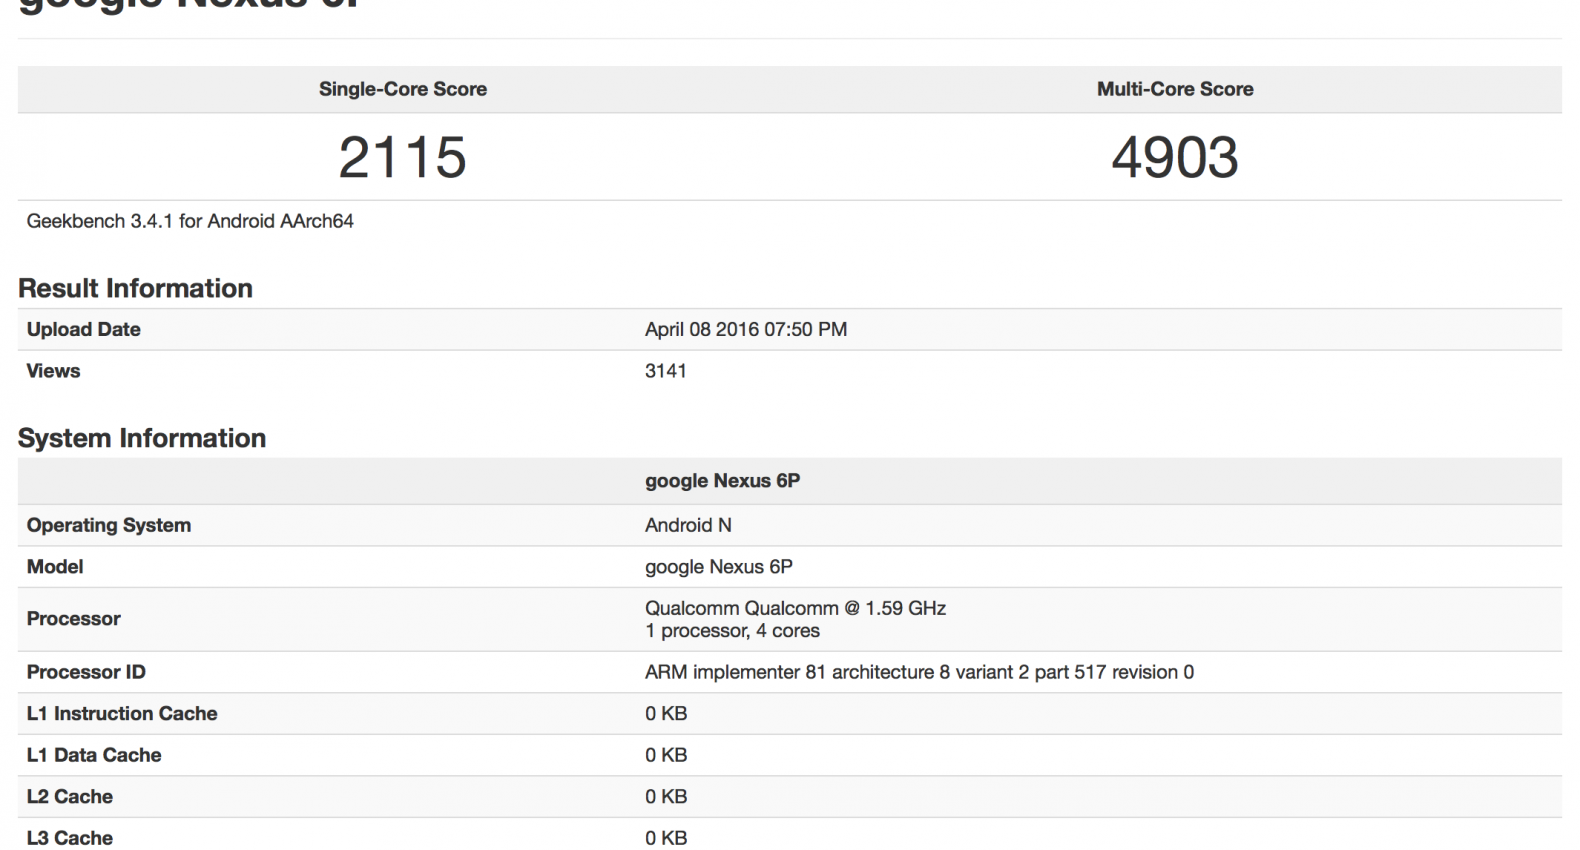The width and height of the screenshot is (1580, 850).
Task: Click the Result Information heading
Action: (x=135, y=288)
